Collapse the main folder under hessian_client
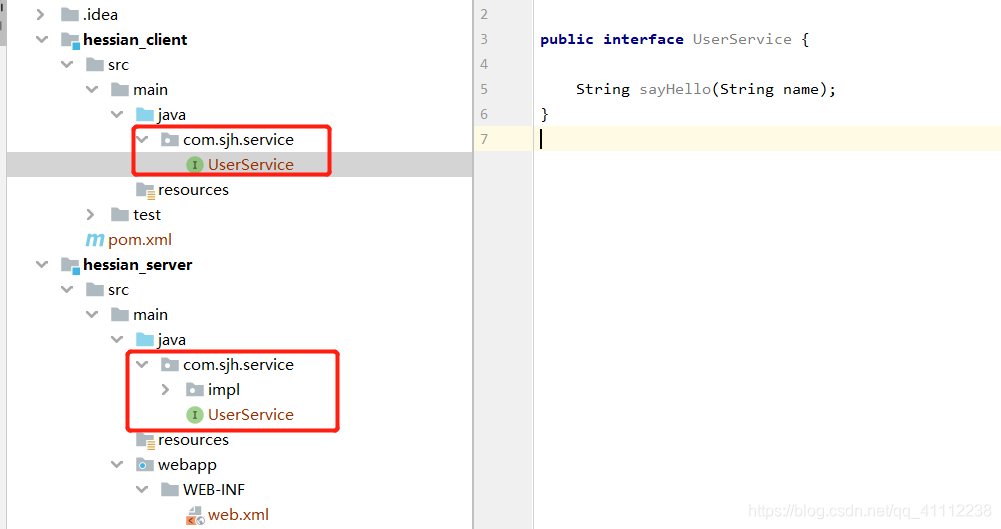Viewport: 1001px width, 529px height. [x=92, y=89]
